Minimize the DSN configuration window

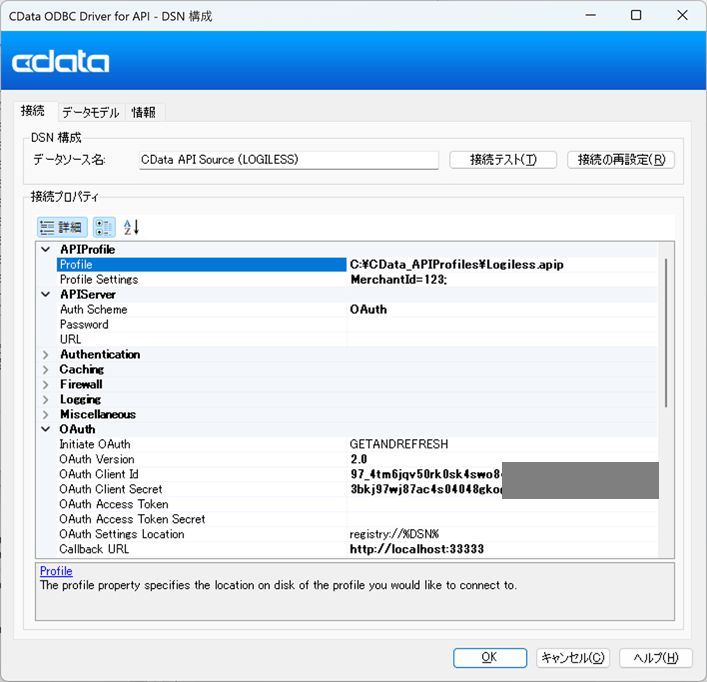(x=591, y=15)
